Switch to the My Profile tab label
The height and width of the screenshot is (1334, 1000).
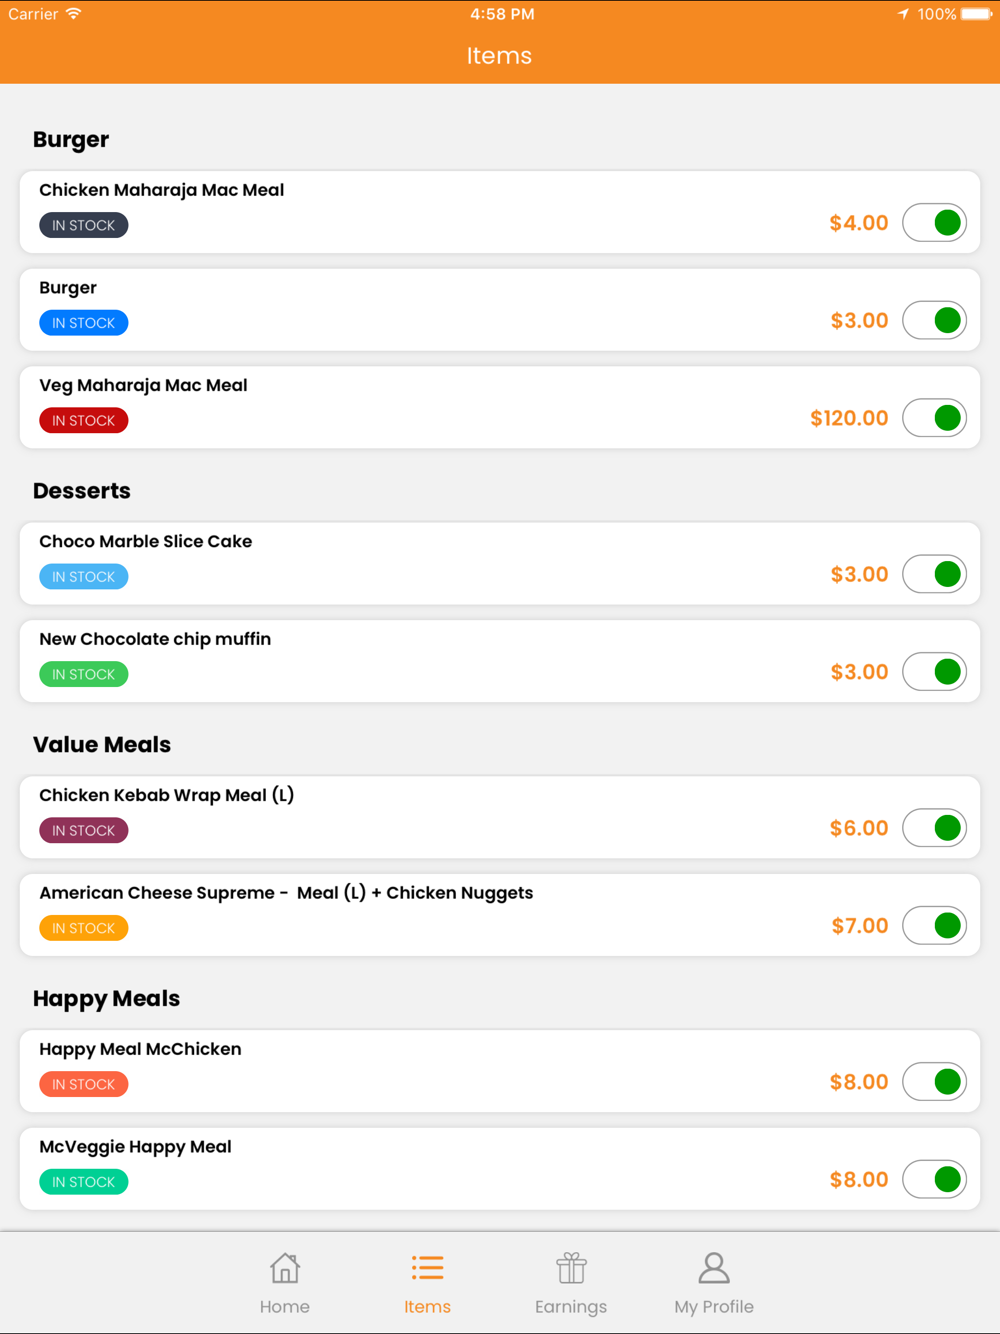(x=714, y=1306)
